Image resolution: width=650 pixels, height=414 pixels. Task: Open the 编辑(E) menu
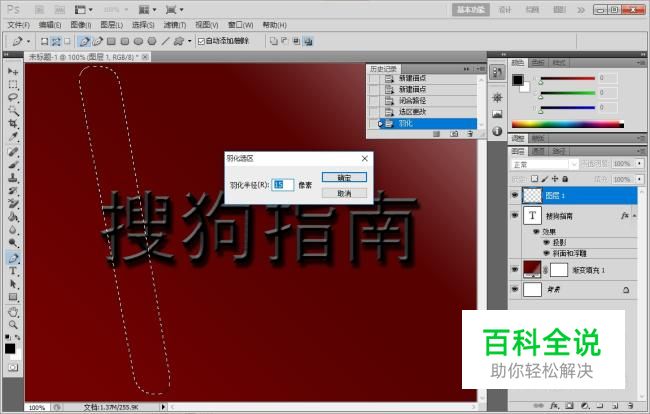pos(50,25)
